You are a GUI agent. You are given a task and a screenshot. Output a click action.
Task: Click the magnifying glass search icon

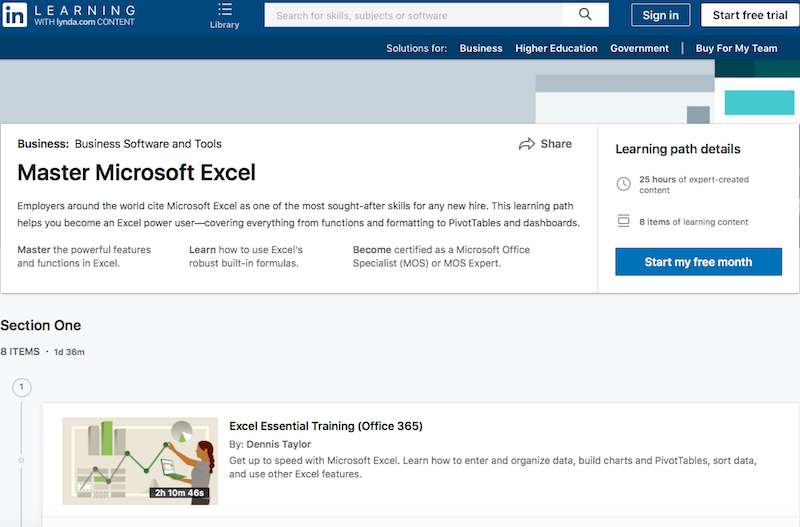click(585, 14)
